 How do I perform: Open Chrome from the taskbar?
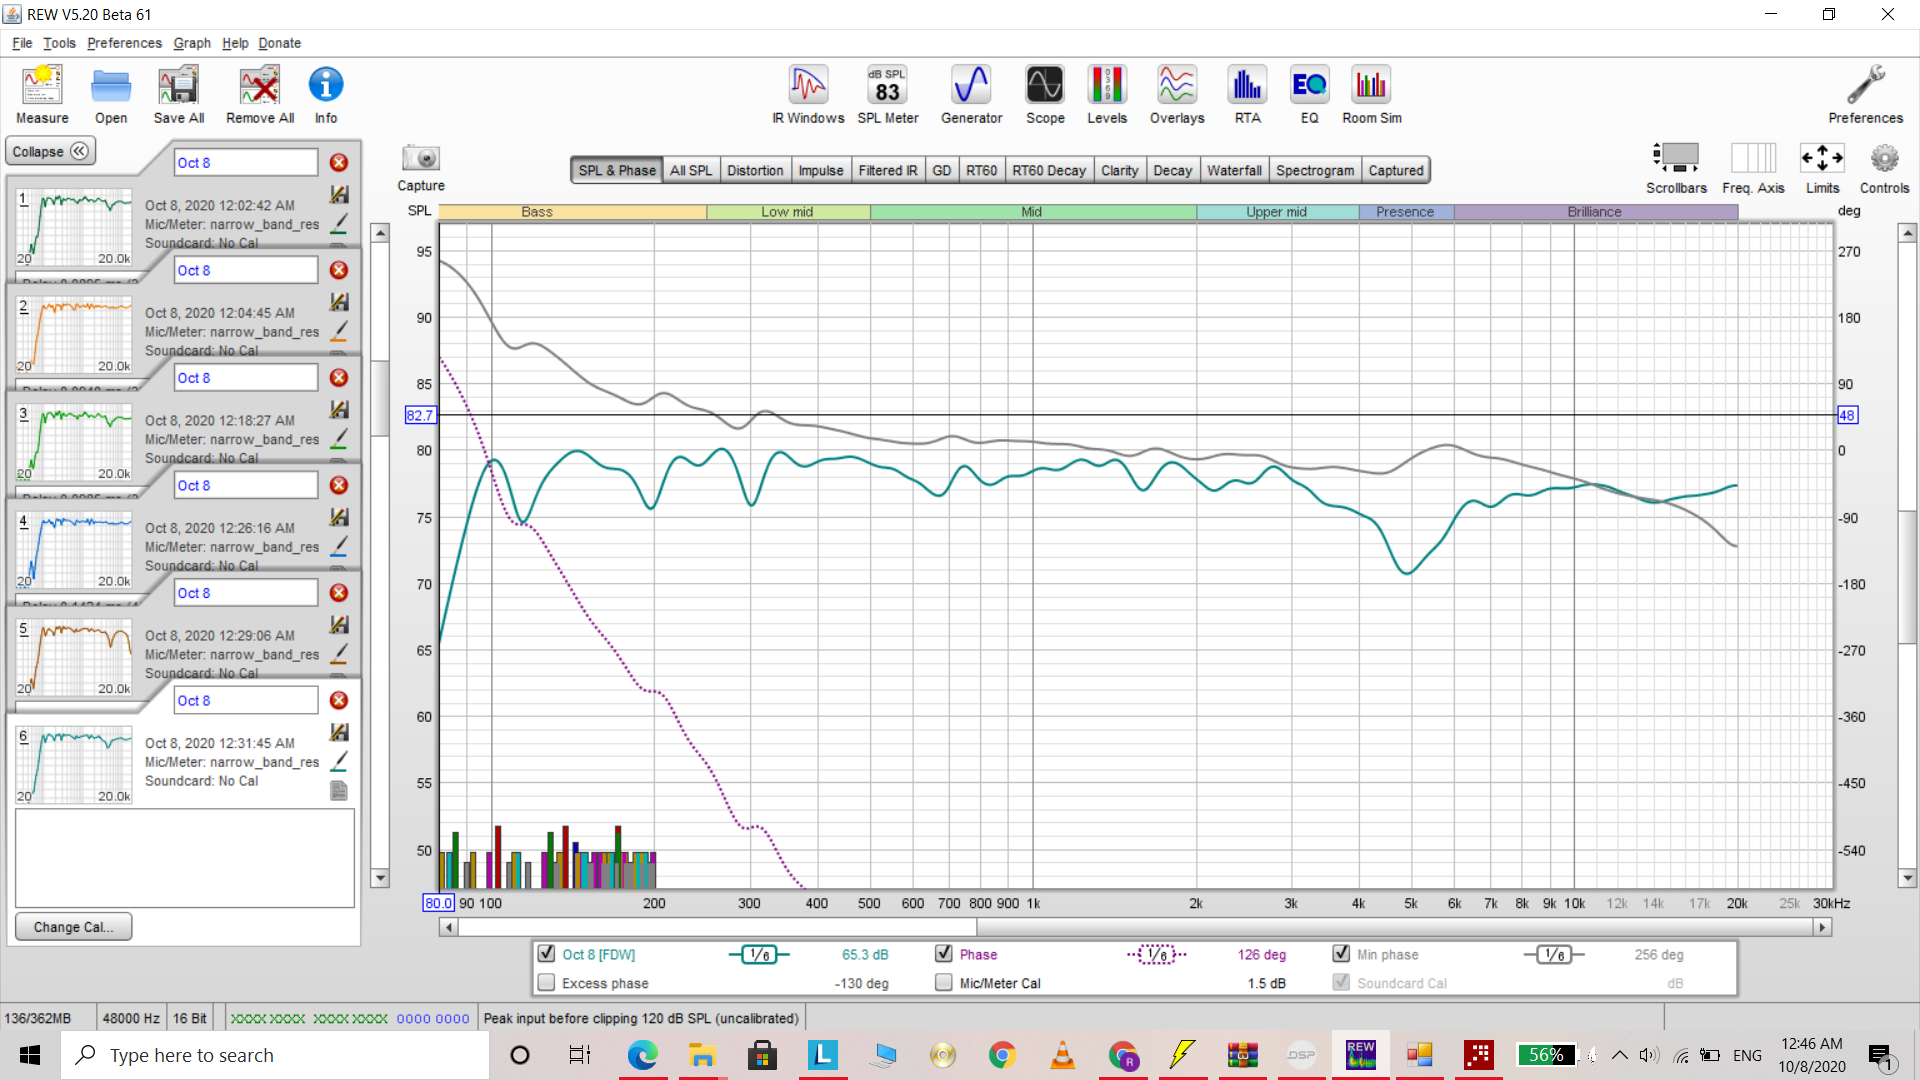tap(1002, 1055)
